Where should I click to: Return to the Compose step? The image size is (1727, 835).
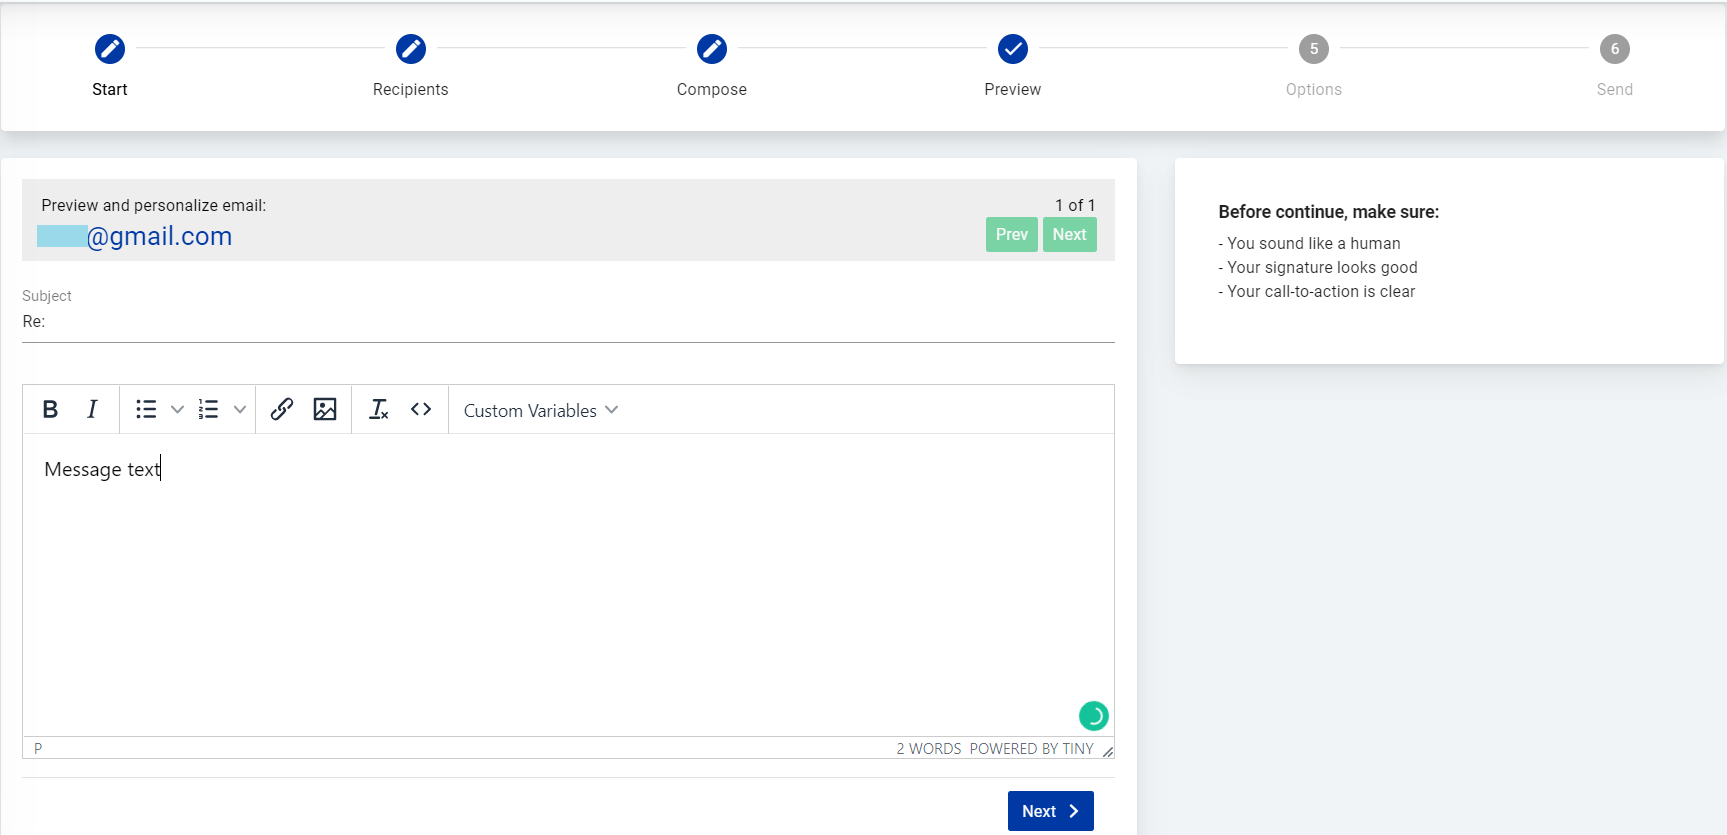click(x=712, y=49)
